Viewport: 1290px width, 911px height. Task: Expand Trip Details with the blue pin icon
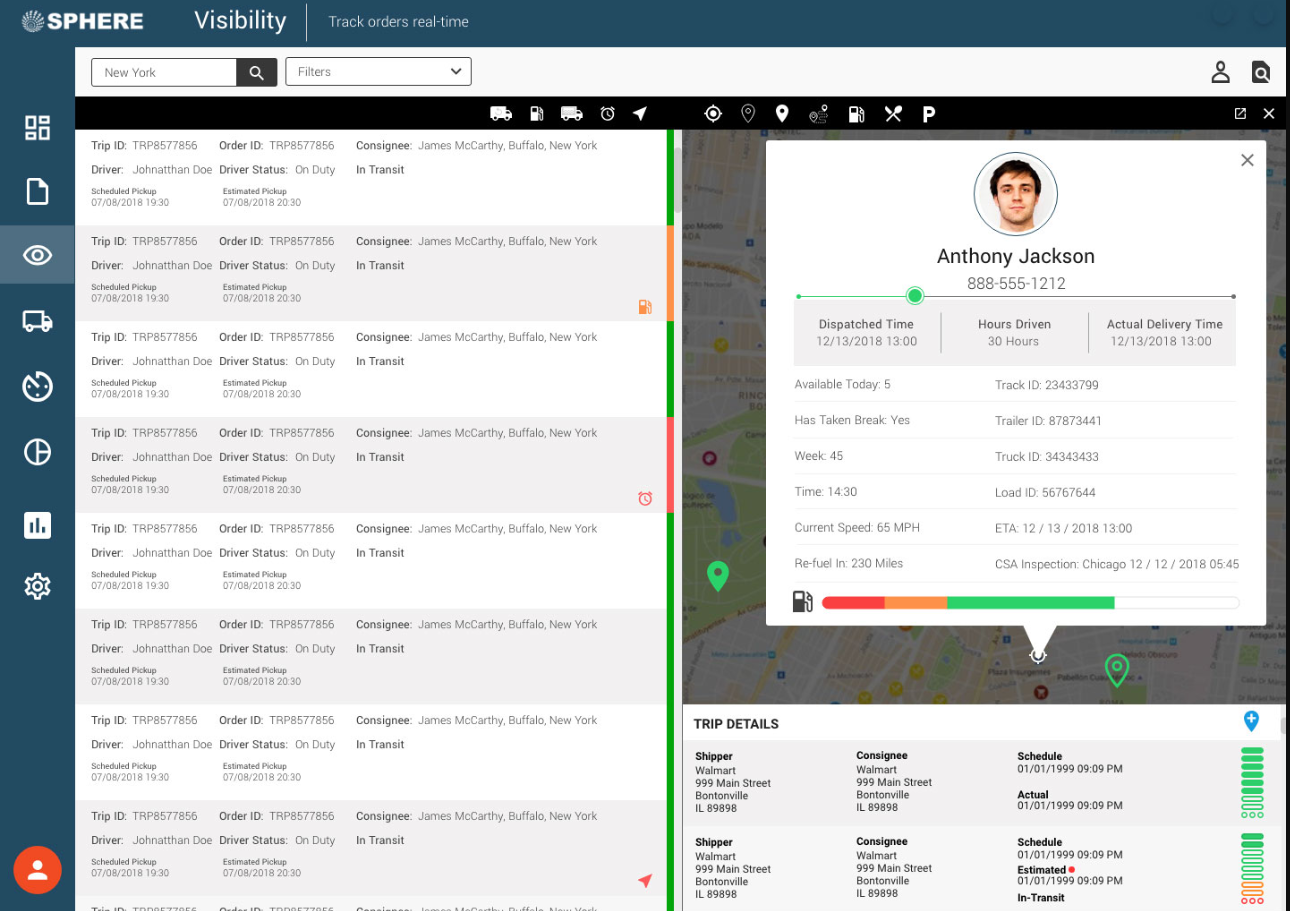pos(1251,720)
